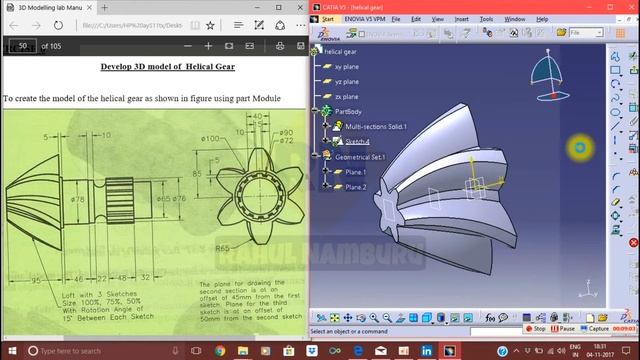Click the Zoom In magnifier in CATIA

374,318
